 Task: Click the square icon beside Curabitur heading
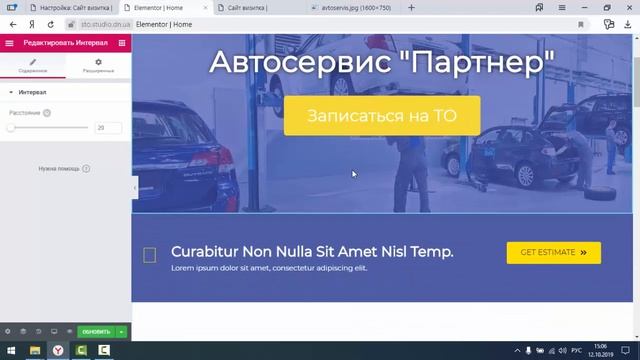tap(150, 255)
